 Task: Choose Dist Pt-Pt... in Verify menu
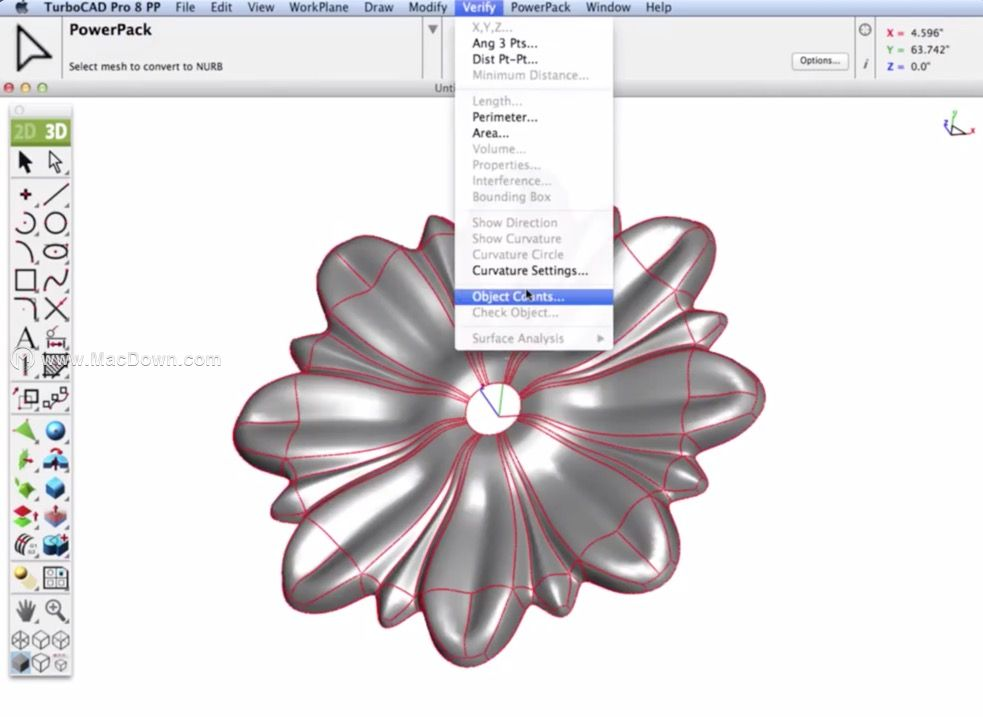pos(534,60)
